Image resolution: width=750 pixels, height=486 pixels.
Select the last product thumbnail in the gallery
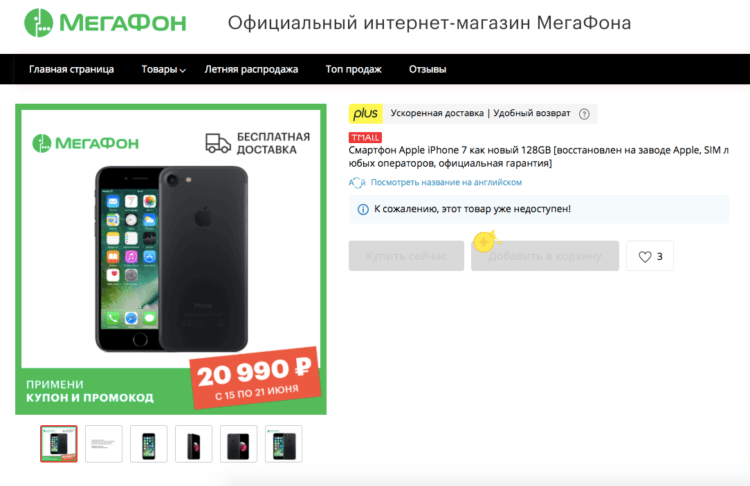click(x=284, y=444)
